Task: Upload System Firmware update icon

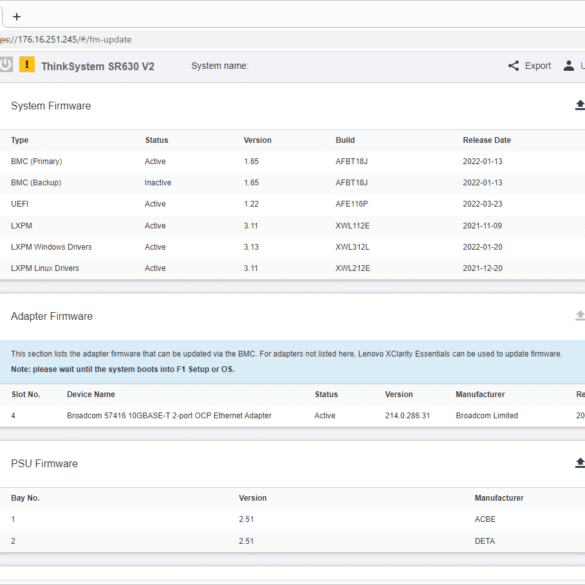Action: pyautogui.click(x=579, y=105)
